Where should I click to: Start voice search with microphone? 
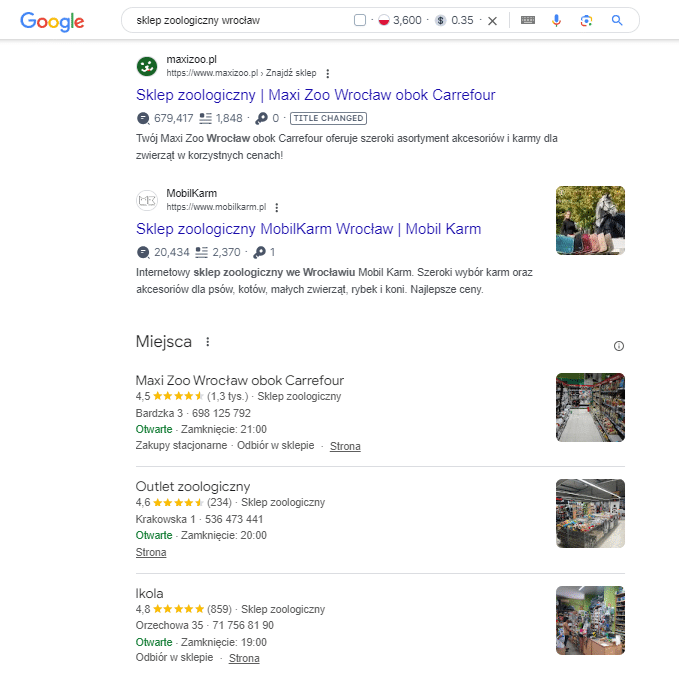[556, 20]
